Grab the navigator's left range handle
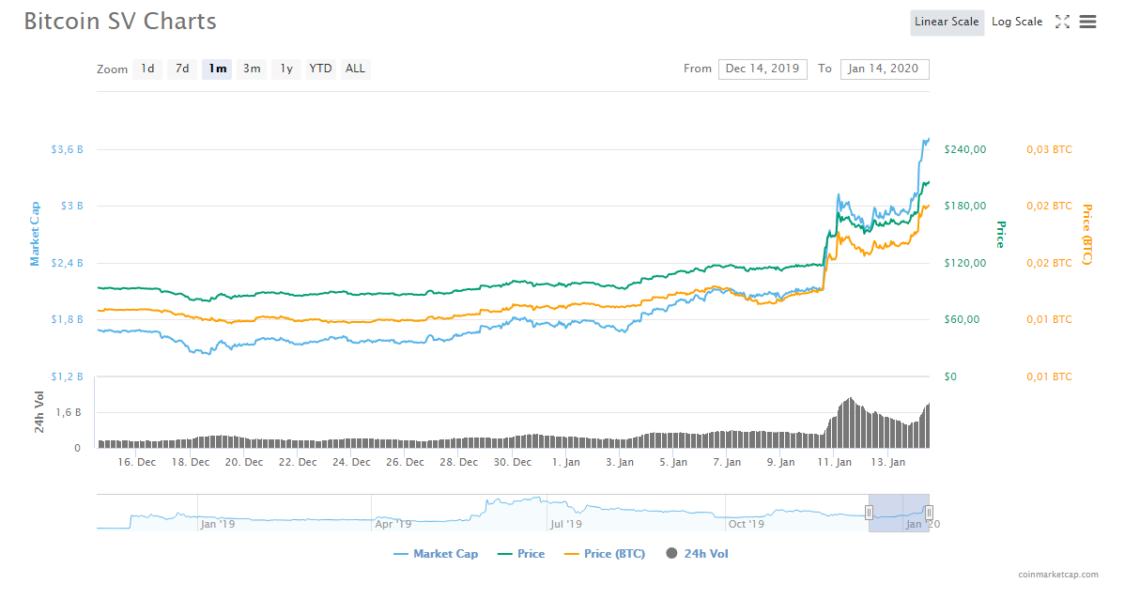 coord(868,513)
